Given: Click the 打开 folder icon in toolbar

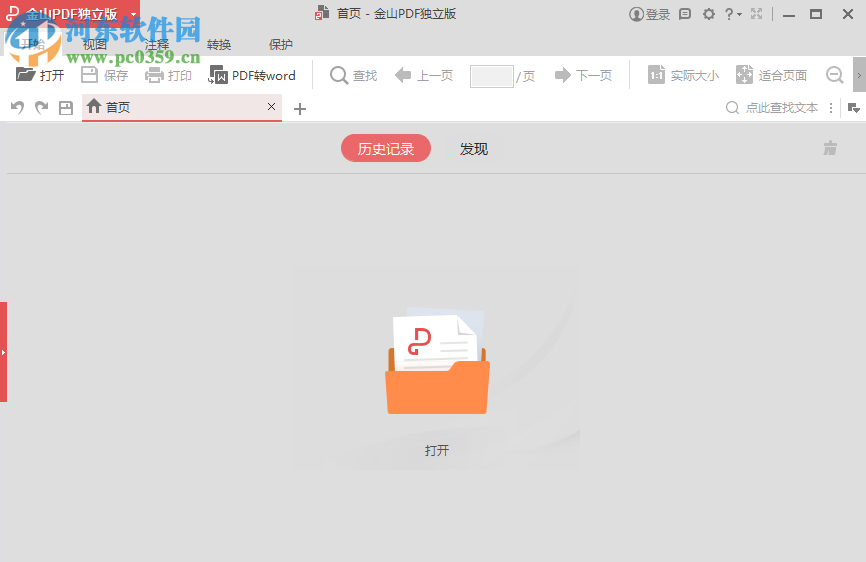Looking at the screenshot, I should (x=25, y=75).
